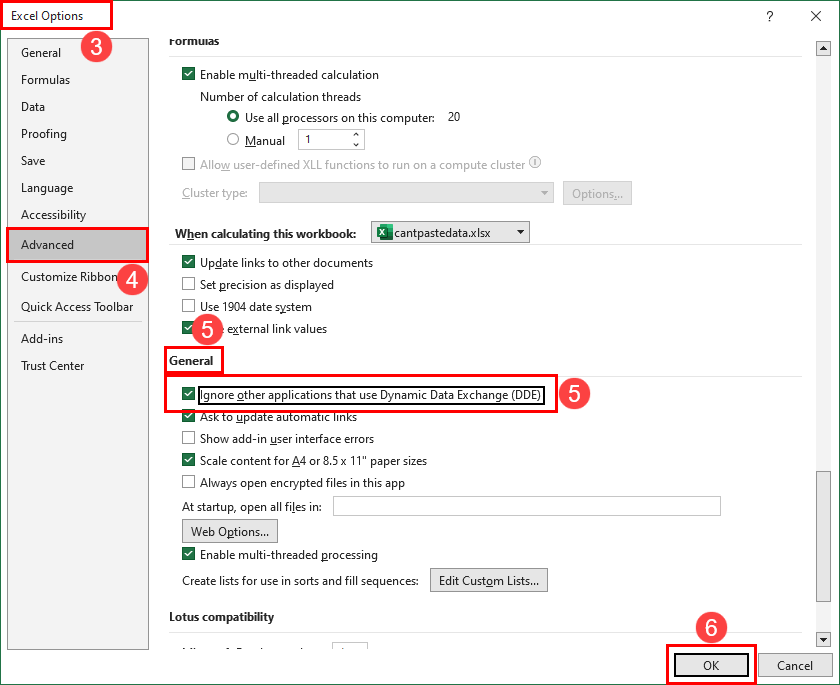Select the Manual threads radio button
840x685 pixels.
tap(232, 140)
